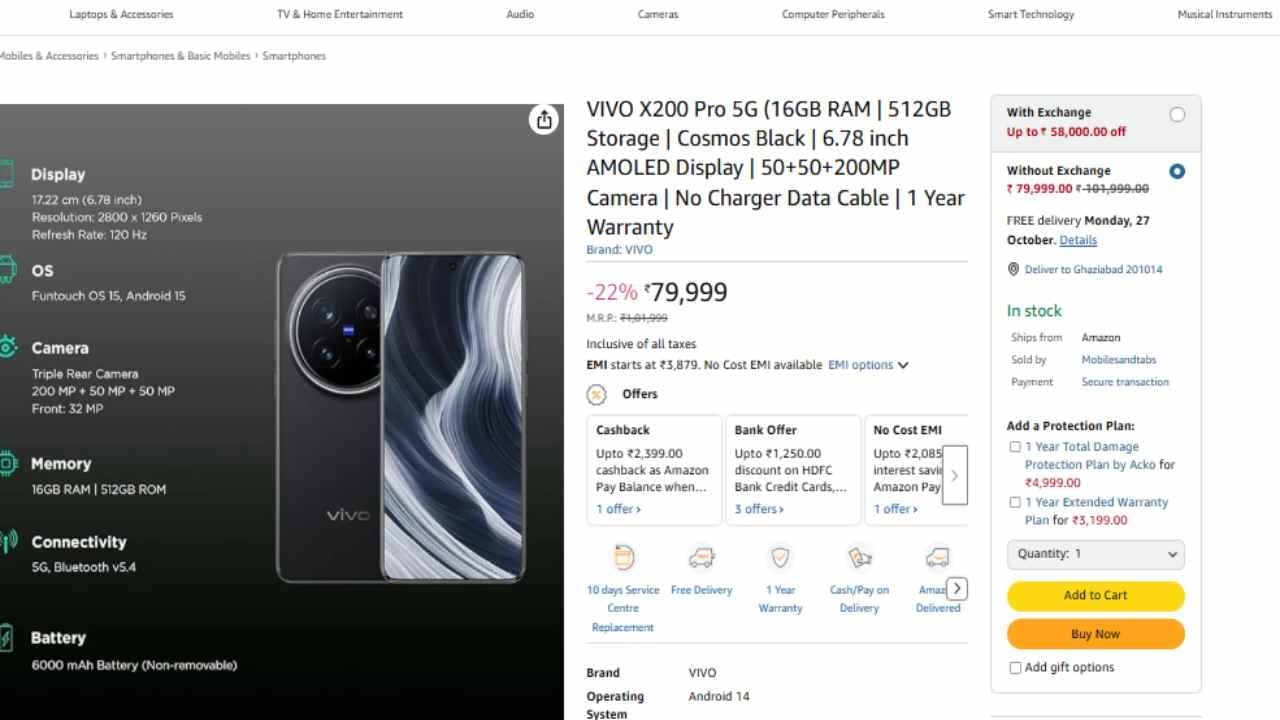Click the Cash/Pay on Delivery icon
Viewport: 1280px width, 720px height.
859,558
